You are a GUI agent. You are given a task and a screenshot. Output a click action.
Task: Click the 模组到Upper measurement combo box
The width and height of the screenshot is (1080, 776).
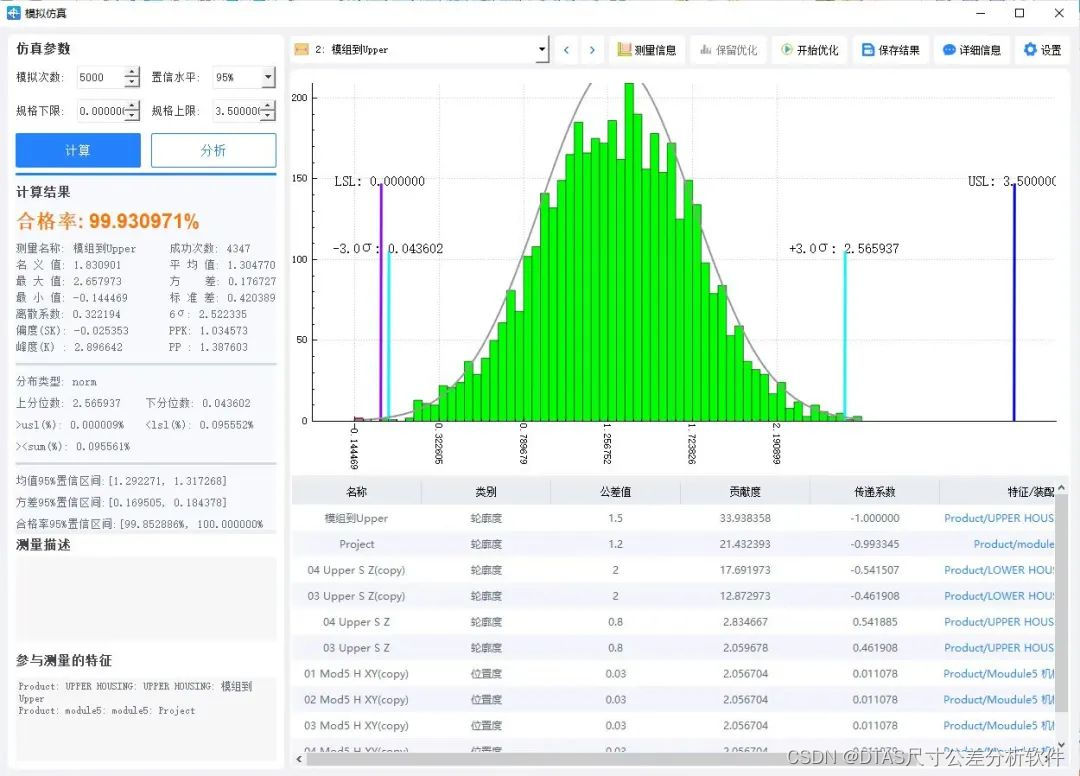tap(420, 50)
